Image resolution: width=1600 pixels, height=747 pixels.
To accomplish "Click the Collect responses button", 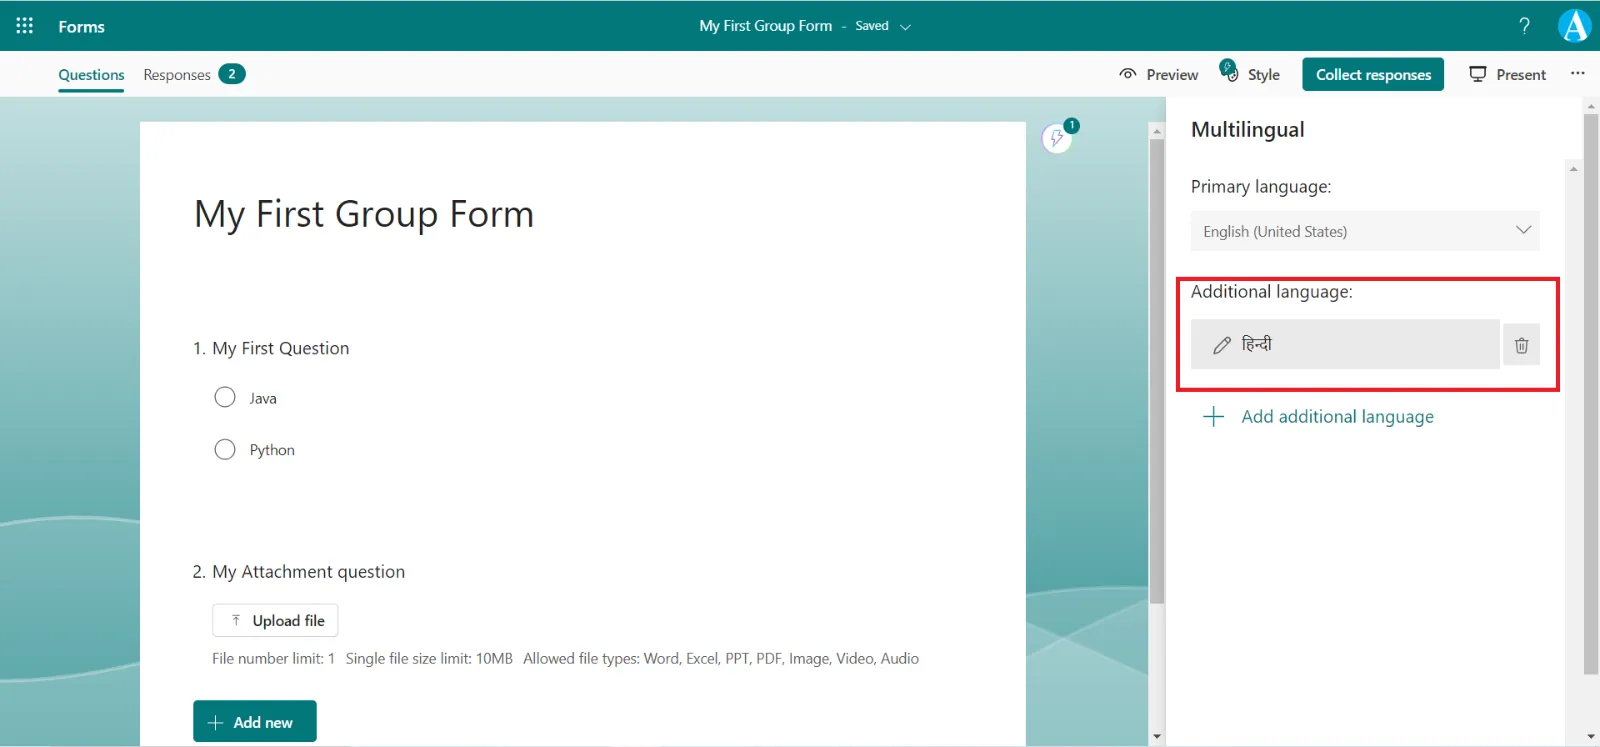I will (x=1373, y=74).
